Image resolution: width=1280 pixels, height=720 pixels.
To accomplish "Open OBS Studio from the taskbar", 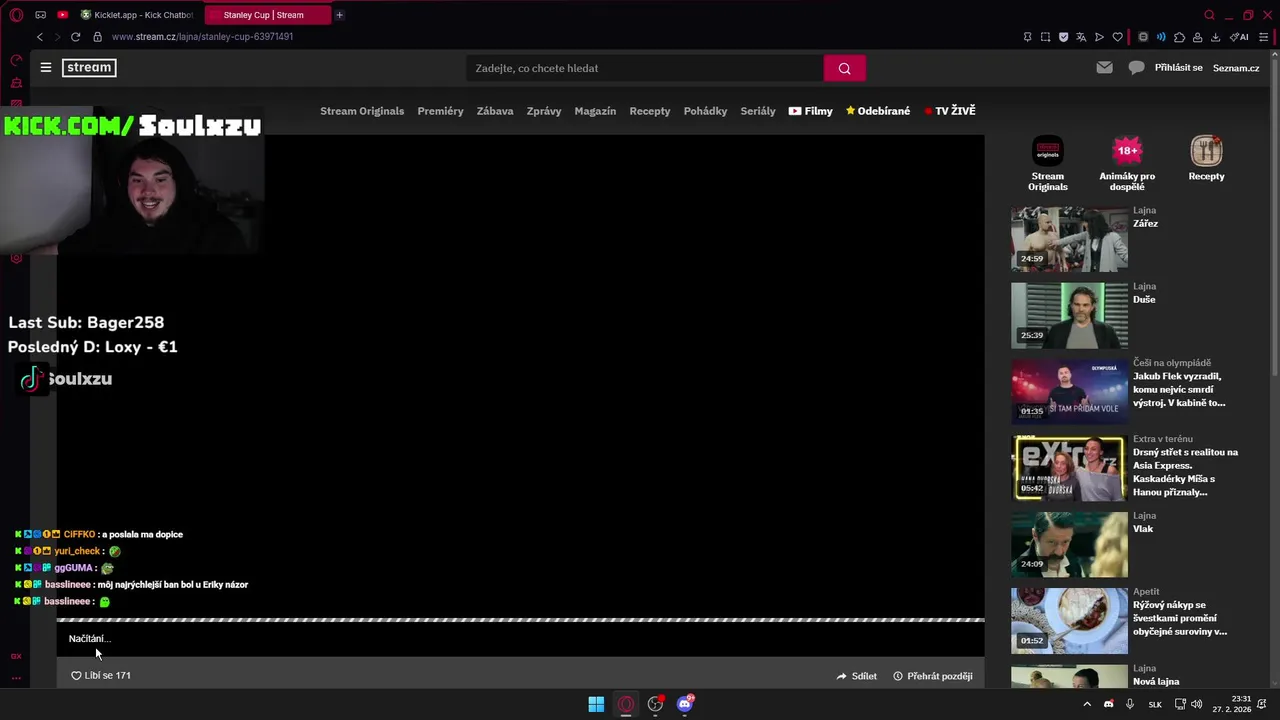I will tap(655, 704).
